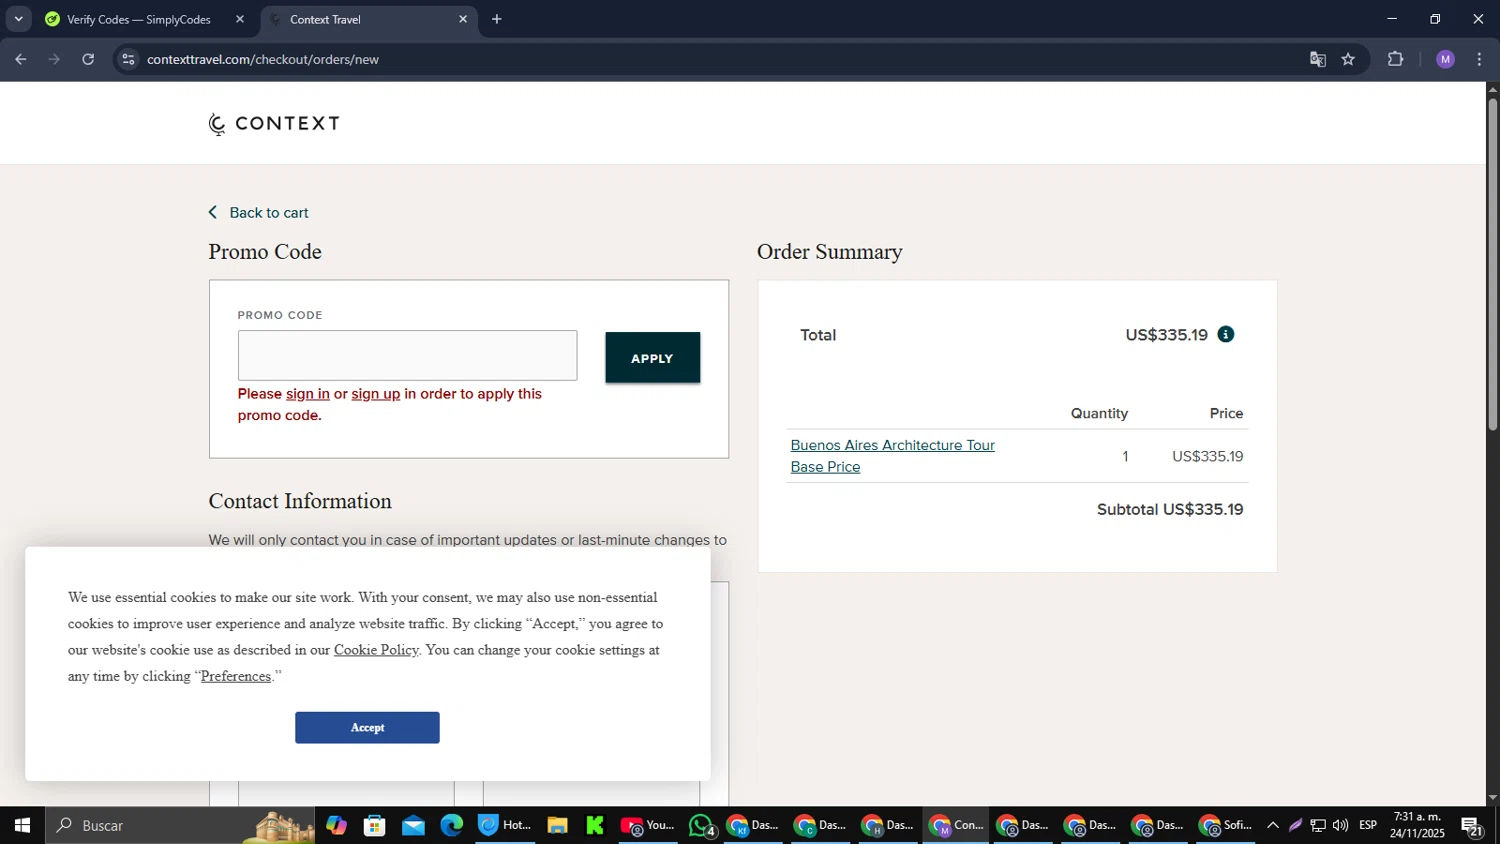
Task: Select the US$335.19 subtotal text
Action: click(1203, 509)
